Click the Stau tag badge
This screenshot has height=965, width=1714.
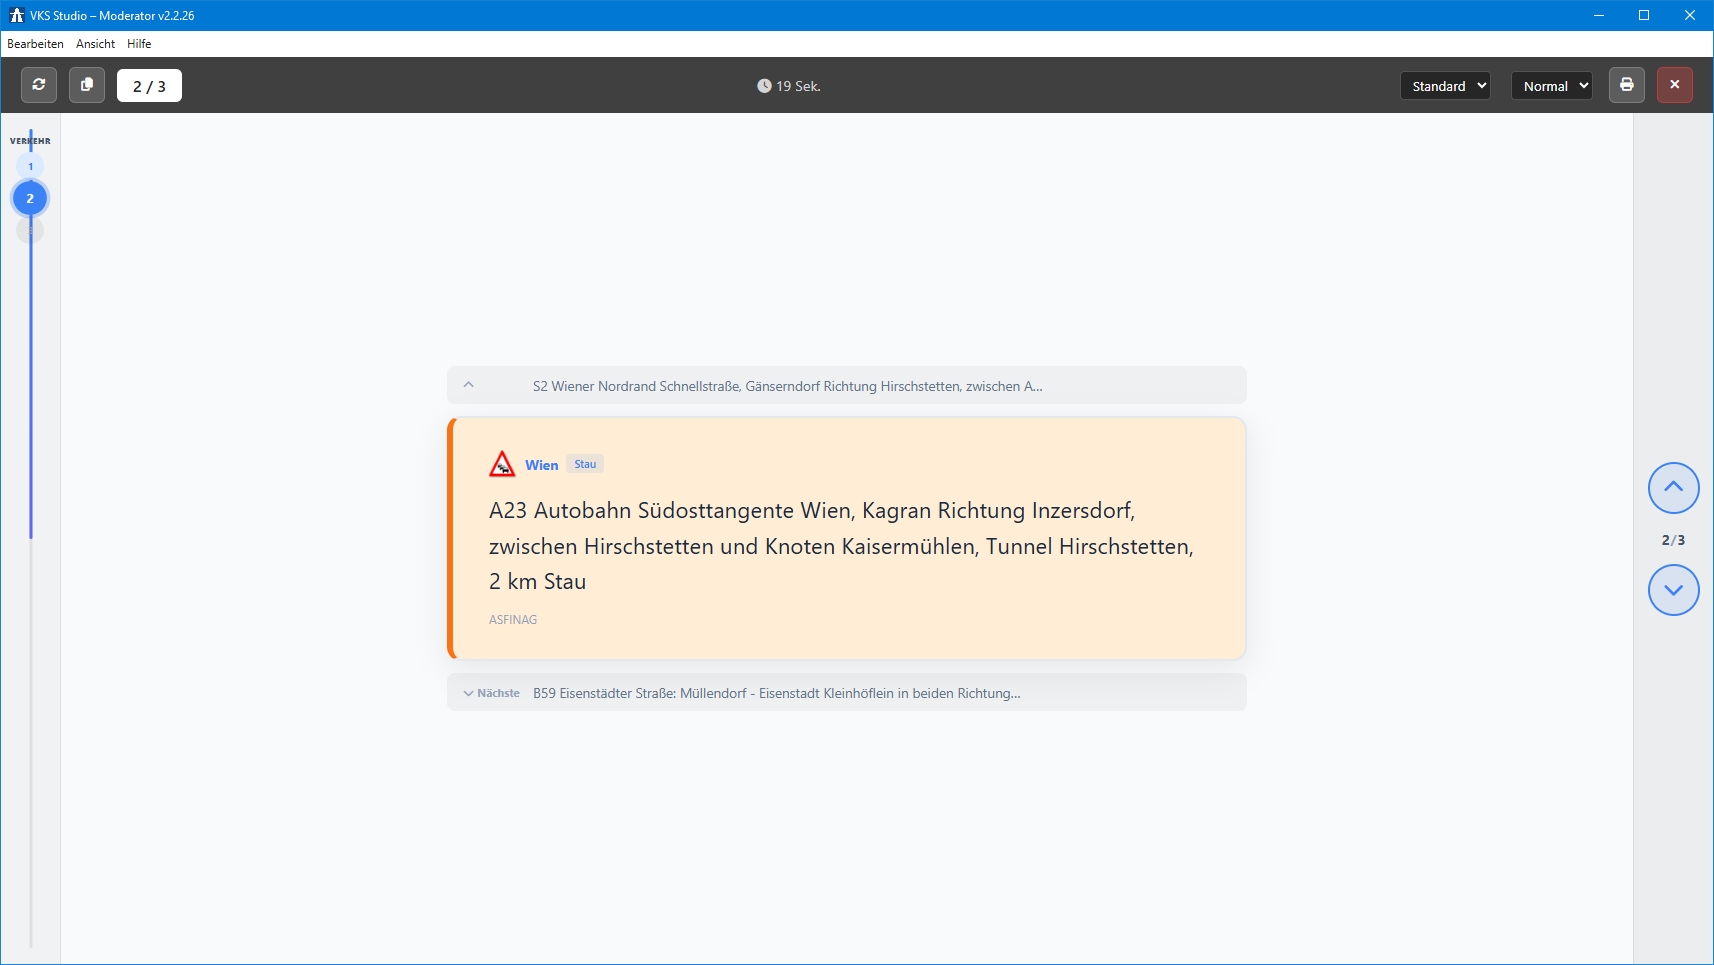point(585,464)
